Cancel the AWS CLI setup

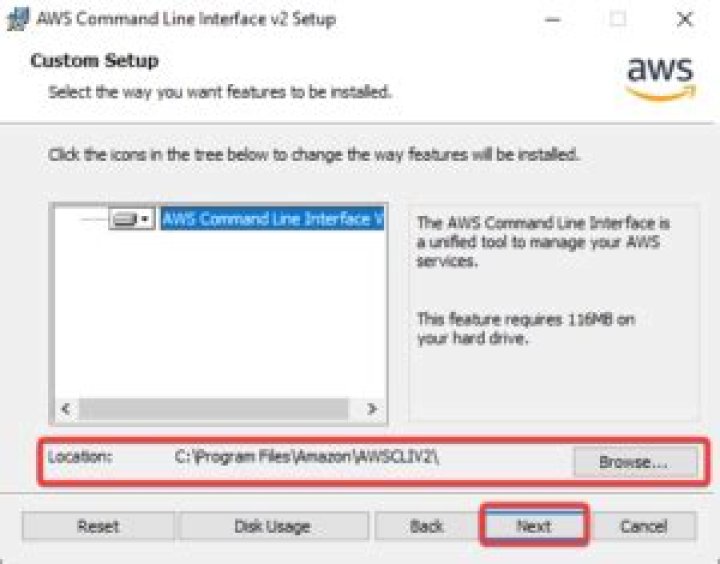coord(643,526)
